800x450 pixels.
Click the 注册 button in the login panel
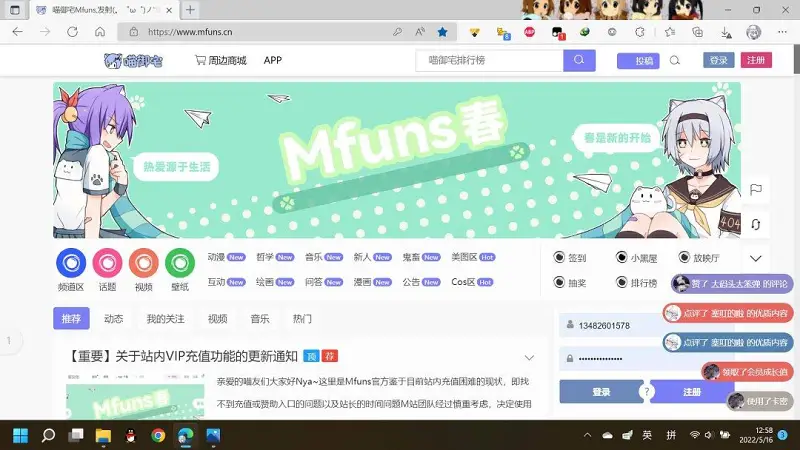pos(691,392)
